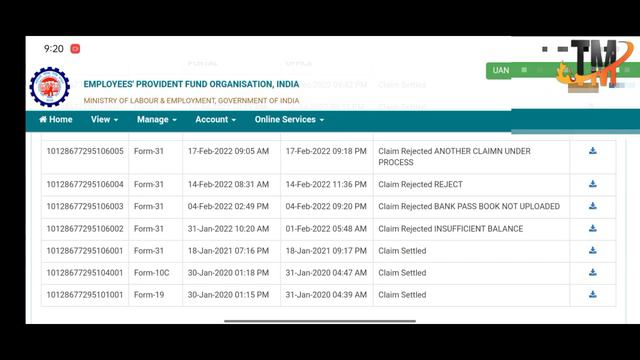Select claim ID 10128677295106004
This screenshot has width=640, height=360.
(x=85, y=184)
